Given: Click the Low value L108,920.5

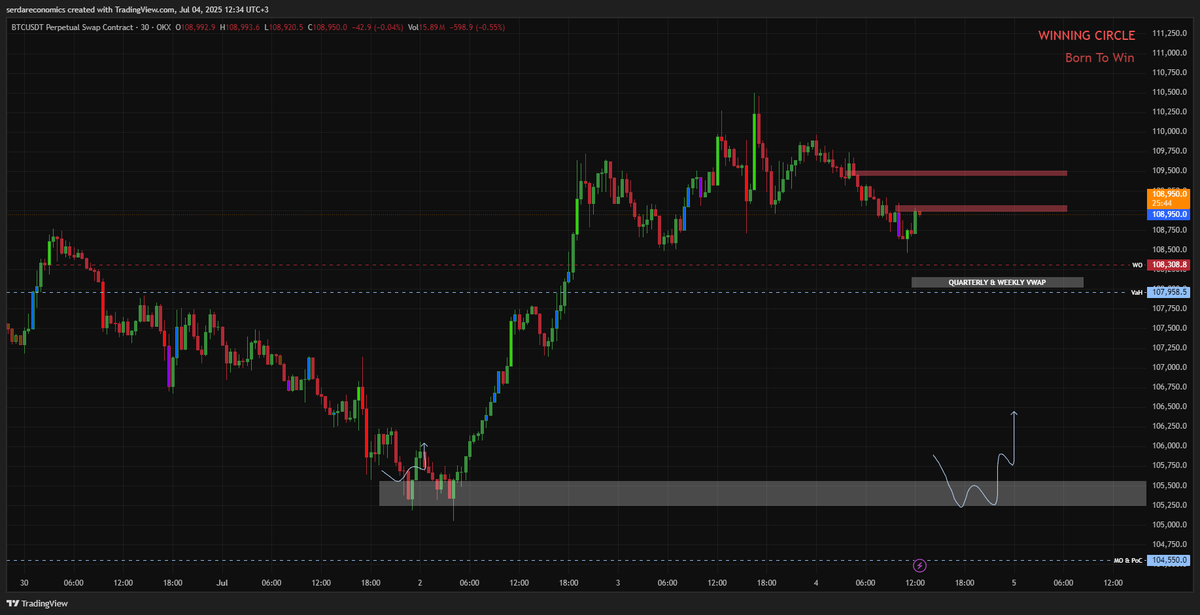Looking at the screenshot, I should (x=284, y=28).
